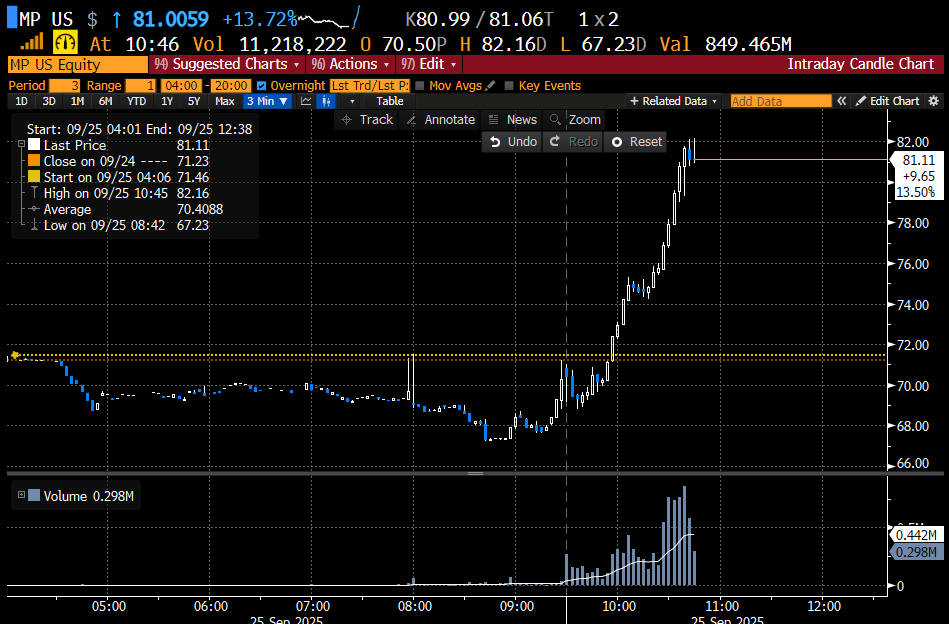Reset the chart view
Viewport: 949px width, 624px height.
[x=637, y=142]
